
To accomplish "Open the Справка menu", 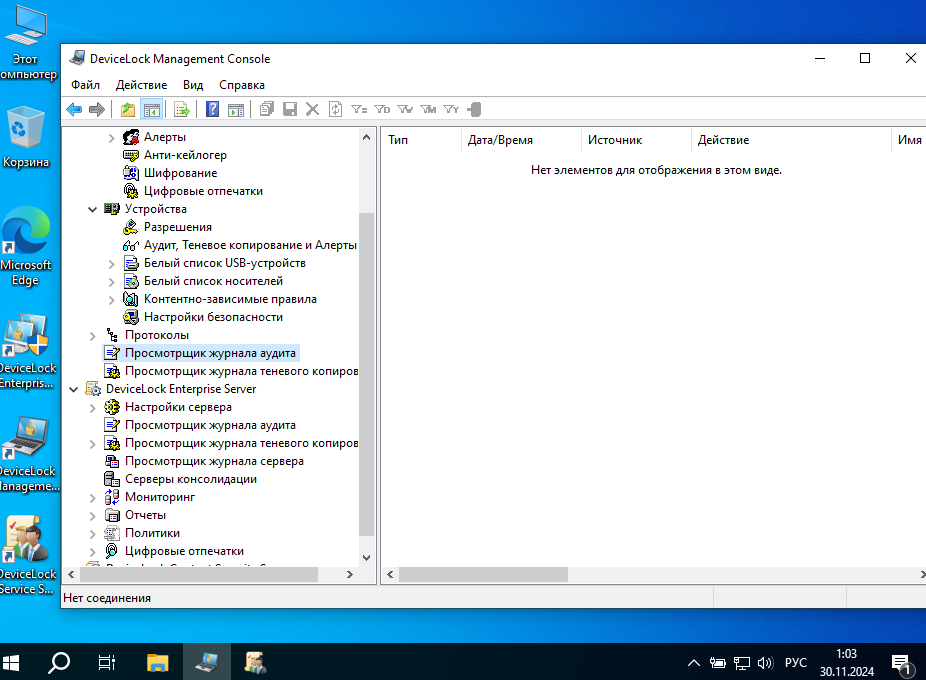I will pos(242,85).
